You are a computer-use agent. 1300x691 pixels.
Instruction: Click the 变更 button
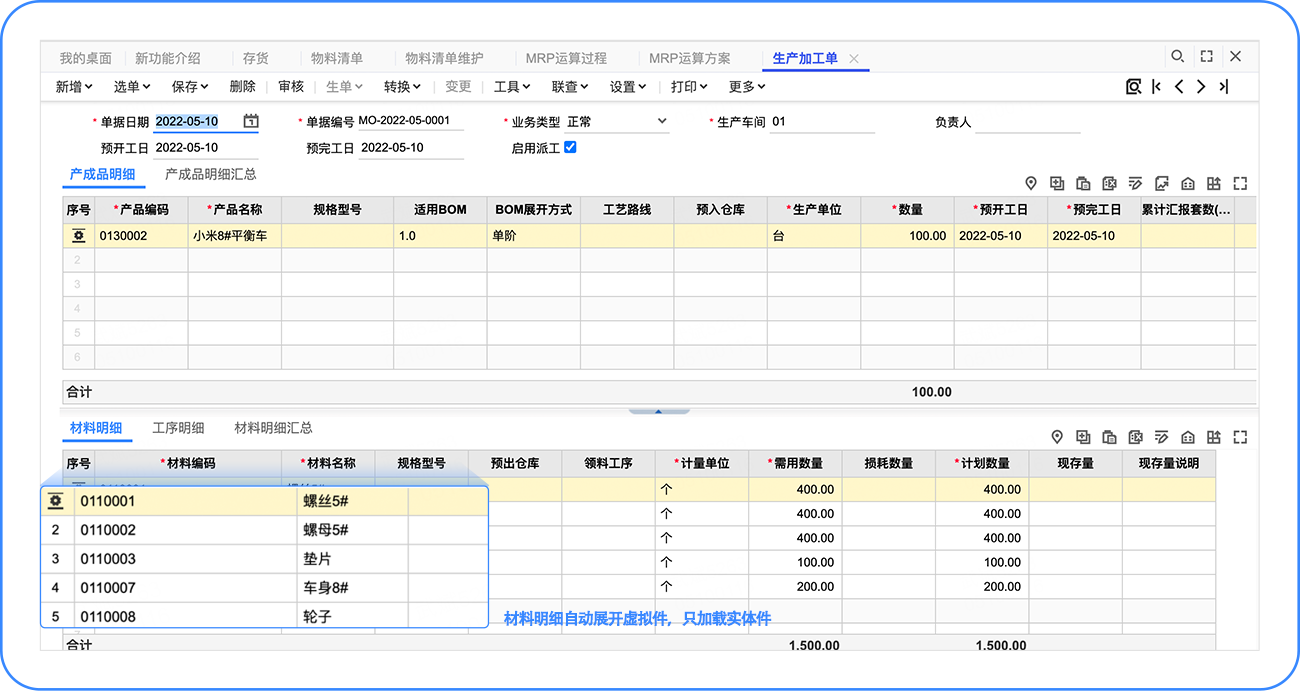(x=458, y=87)
